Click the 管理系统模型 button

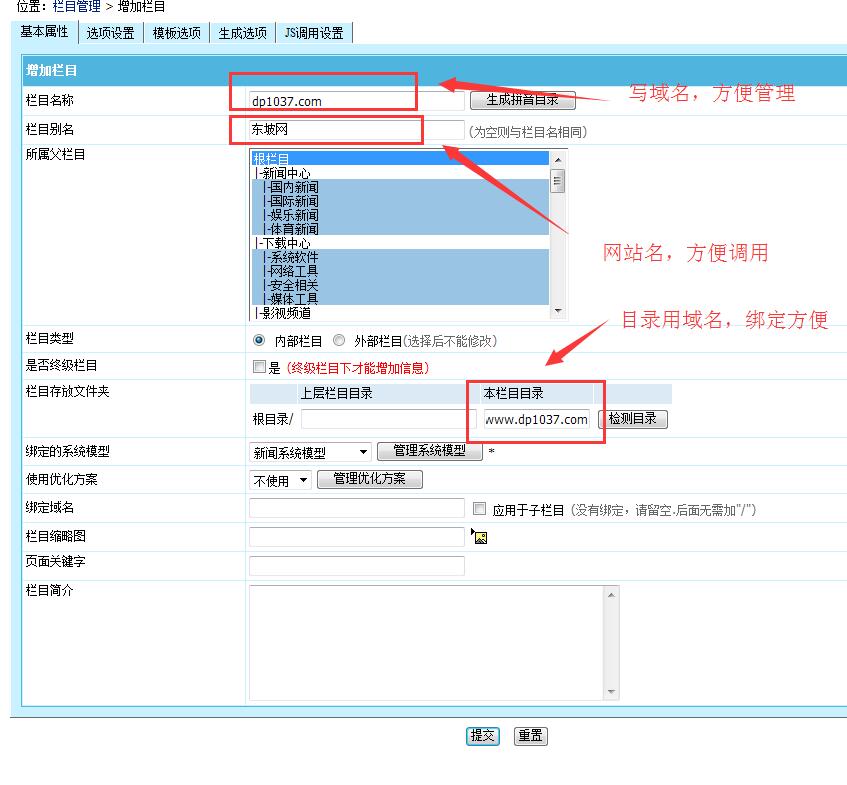[x=429, y=451]
